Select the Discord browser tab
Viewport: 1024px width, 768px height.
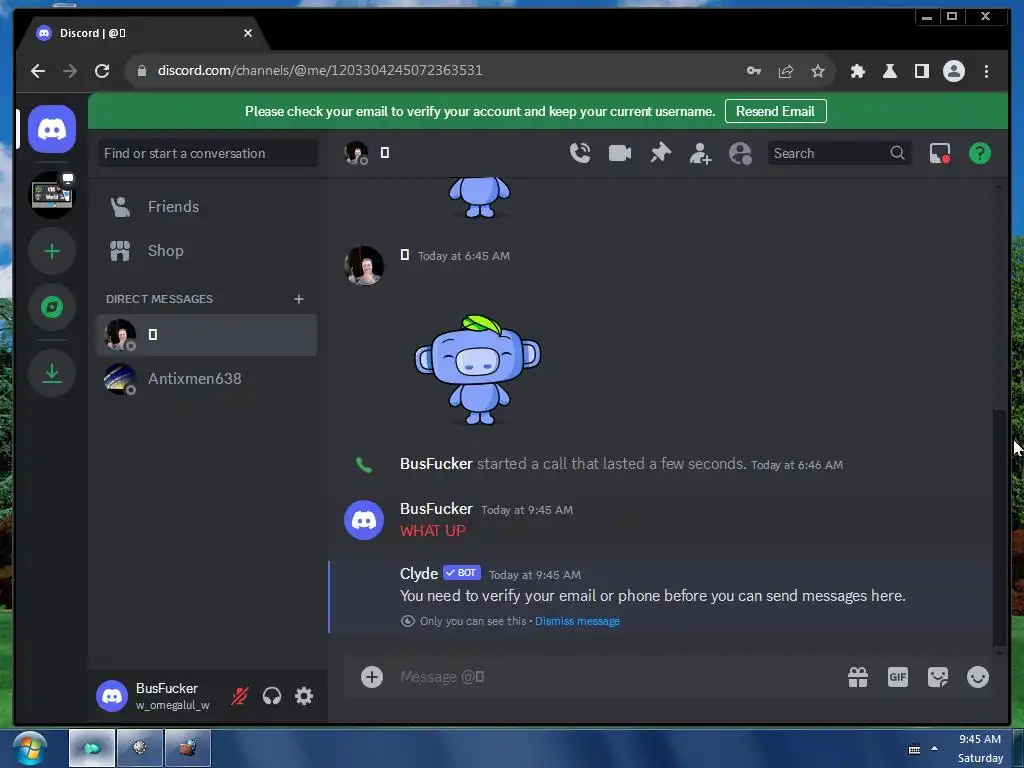144,33
